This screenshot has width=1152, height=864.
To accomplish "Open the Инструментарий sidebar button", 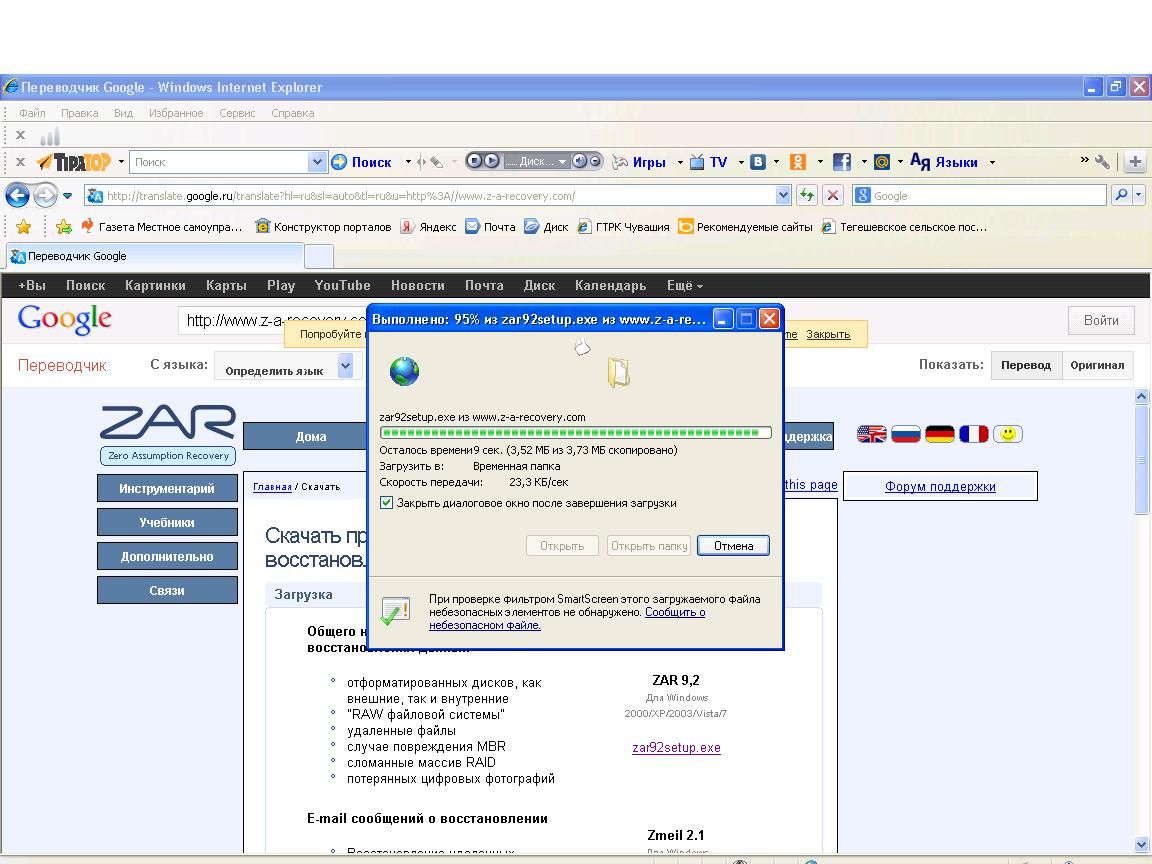I will coord(168,489).
